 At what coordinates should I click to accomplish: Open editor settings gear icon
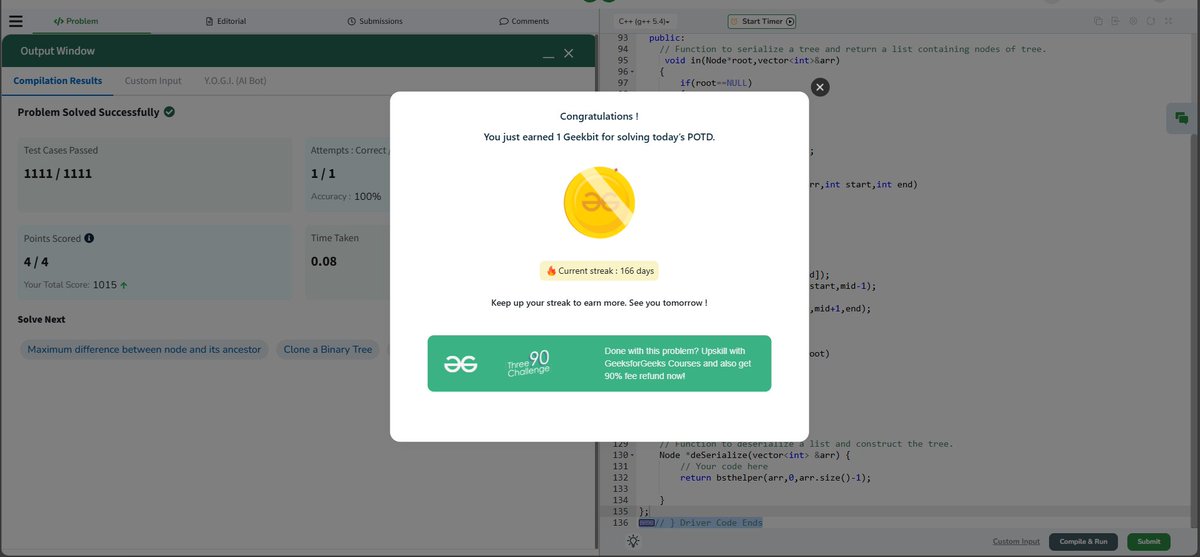coord(1133,21)
